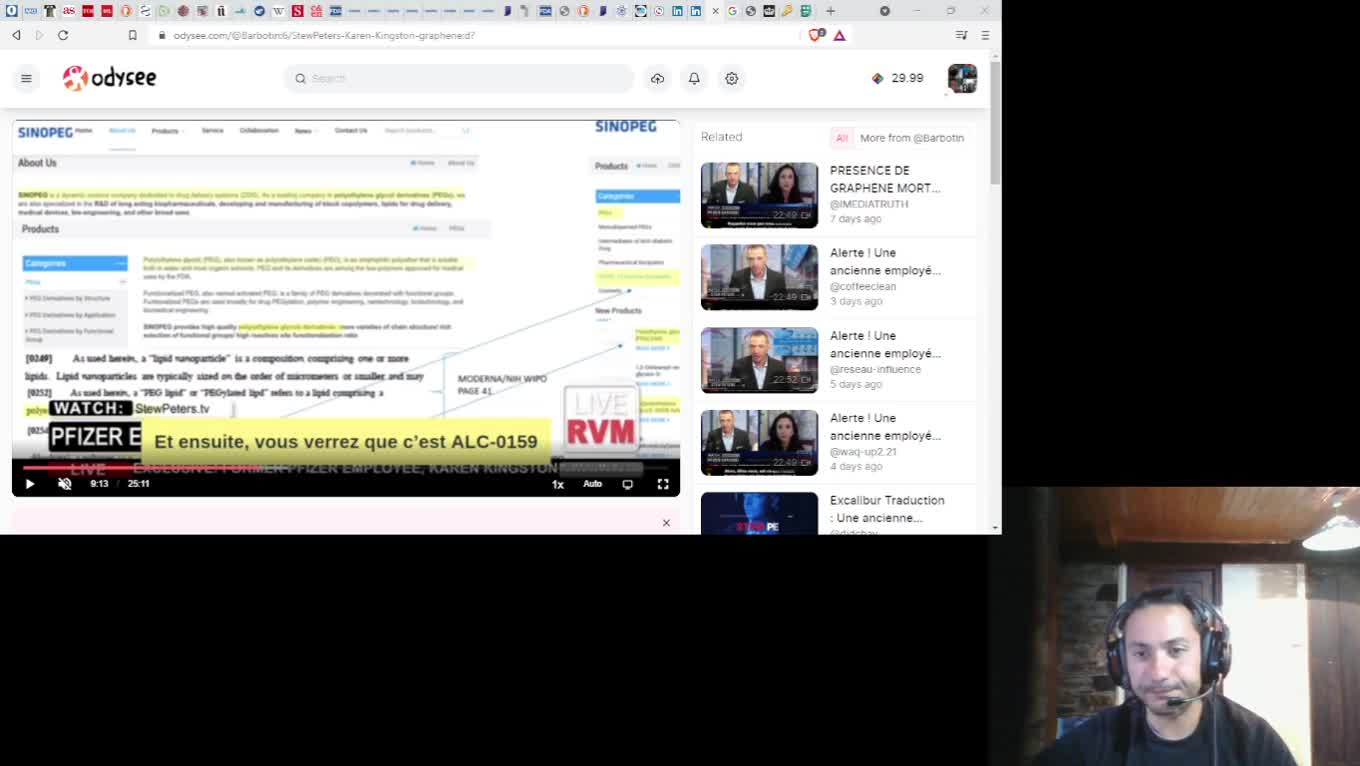This screenshot has width=1360, height=766.
Task: Seek on the video progress bar
Action: point(346,467)
